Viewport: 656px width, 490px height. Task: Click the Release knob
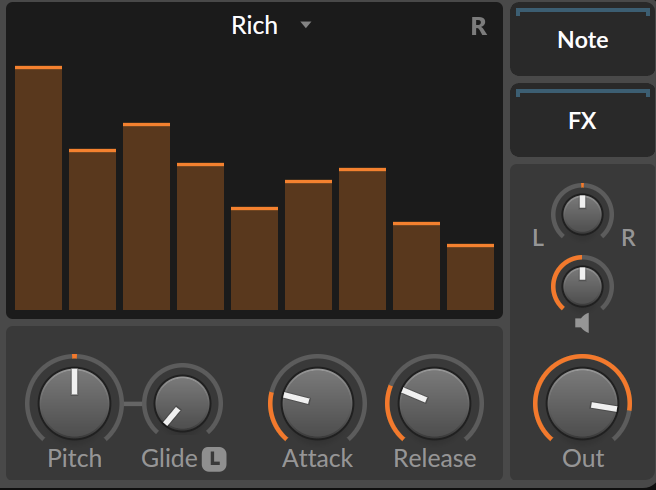point(434,403)
